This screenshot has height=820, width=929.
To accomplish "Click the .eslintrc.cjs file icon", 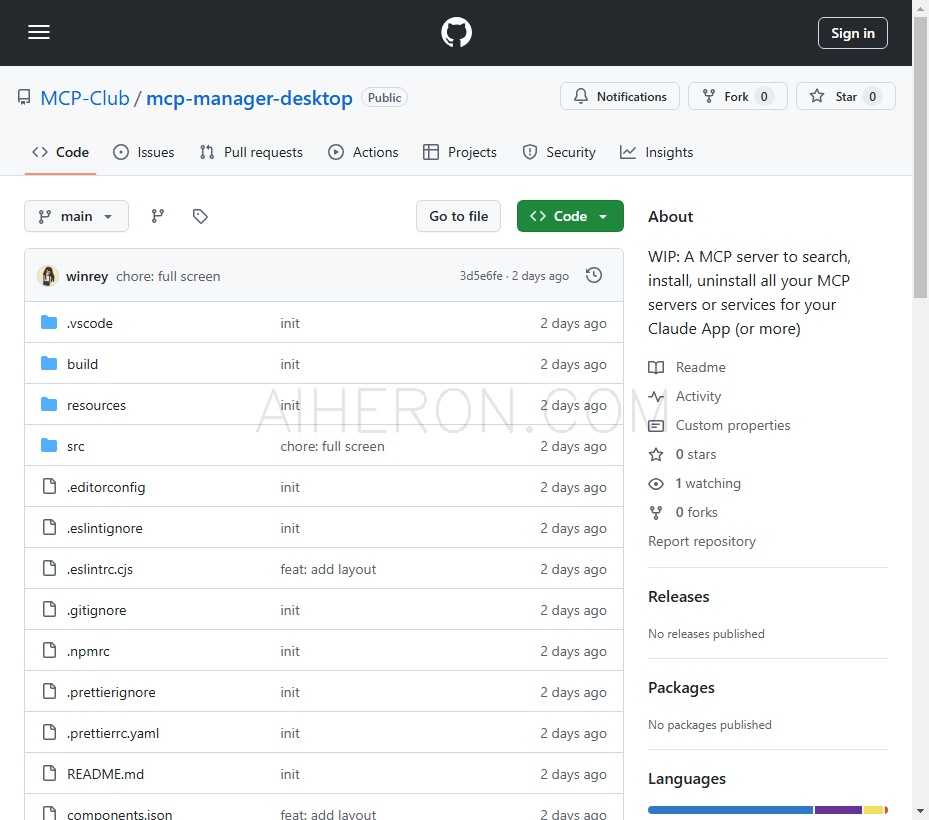I will pyautogui.click(x=50, y=568).
